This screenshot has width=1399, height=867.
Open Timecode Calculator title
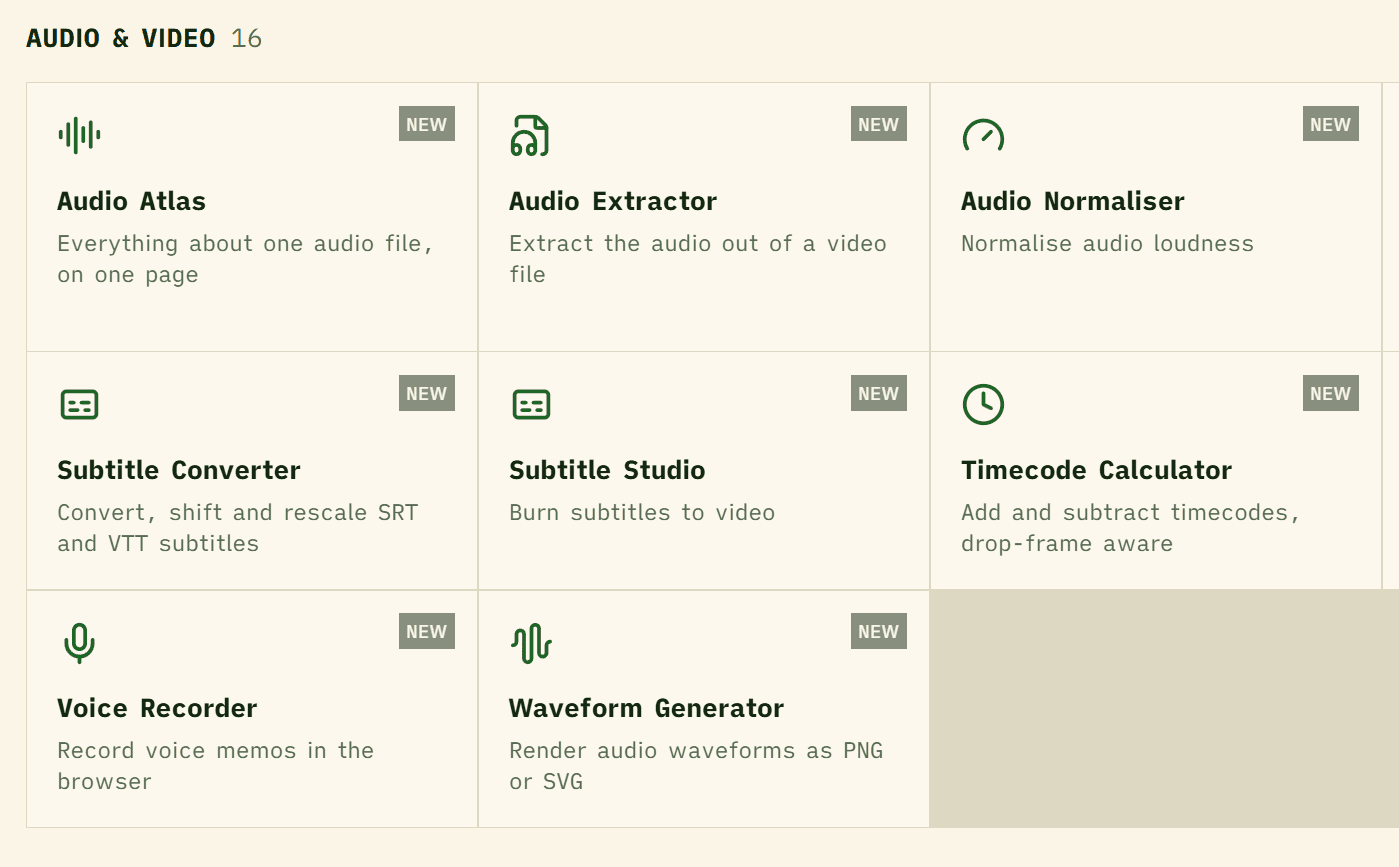coord(1096,470)
